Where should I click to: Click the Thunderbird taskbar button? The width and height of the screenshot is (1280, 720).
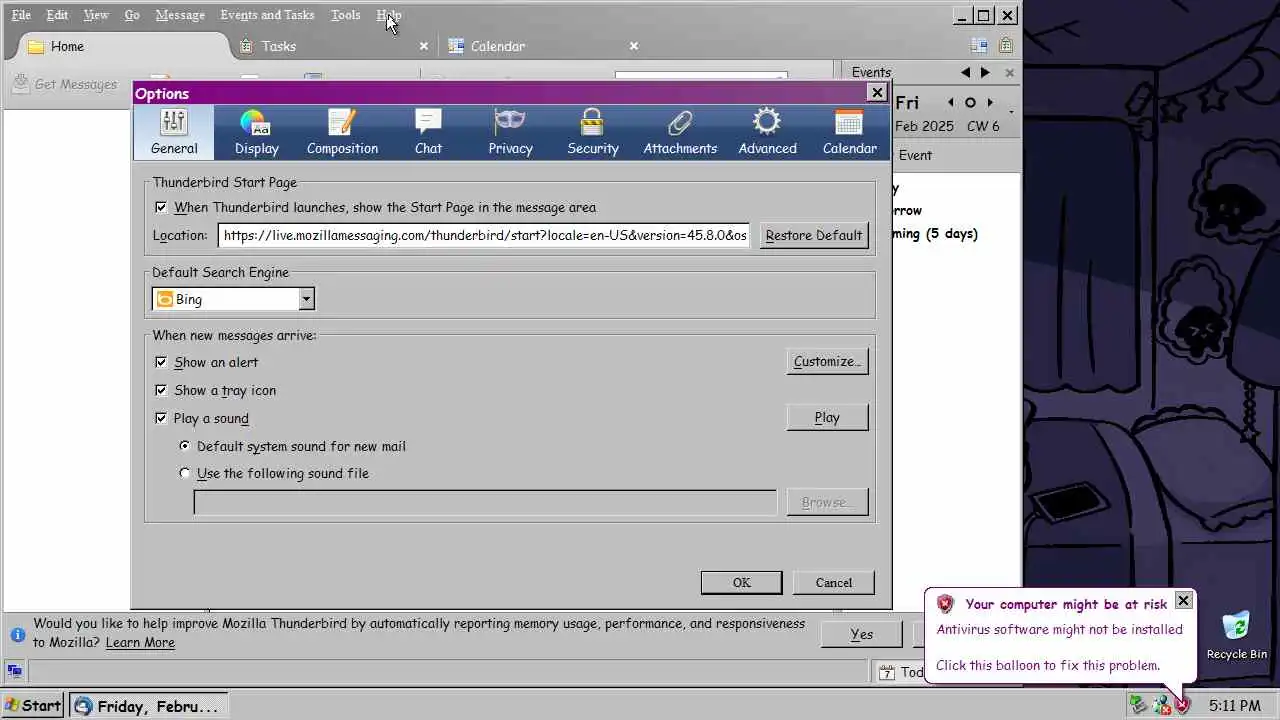coord(149,706)
